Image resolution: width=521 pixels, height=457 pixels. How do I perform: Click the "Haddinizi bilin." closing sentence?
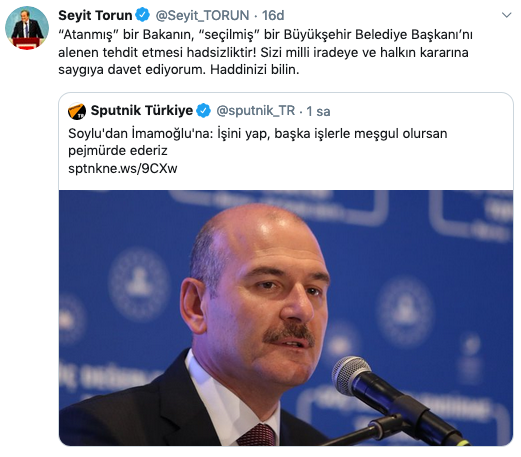pos(255,70)
